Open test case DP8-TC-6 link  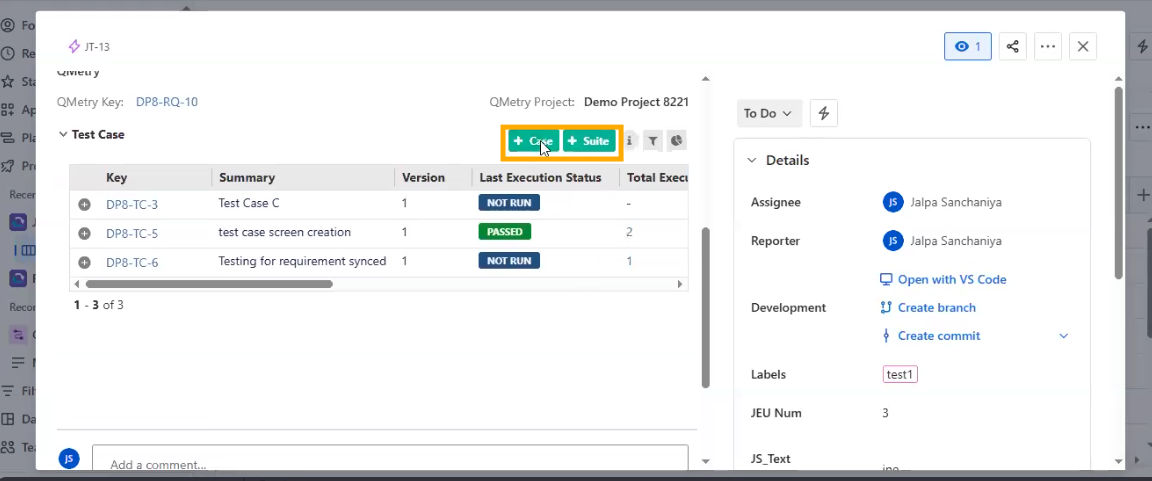tap(132, 262)
